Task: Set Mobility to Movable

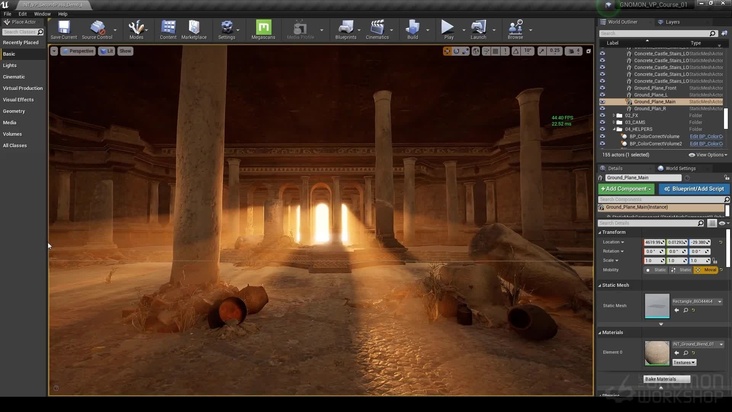Action: [706, 270]
